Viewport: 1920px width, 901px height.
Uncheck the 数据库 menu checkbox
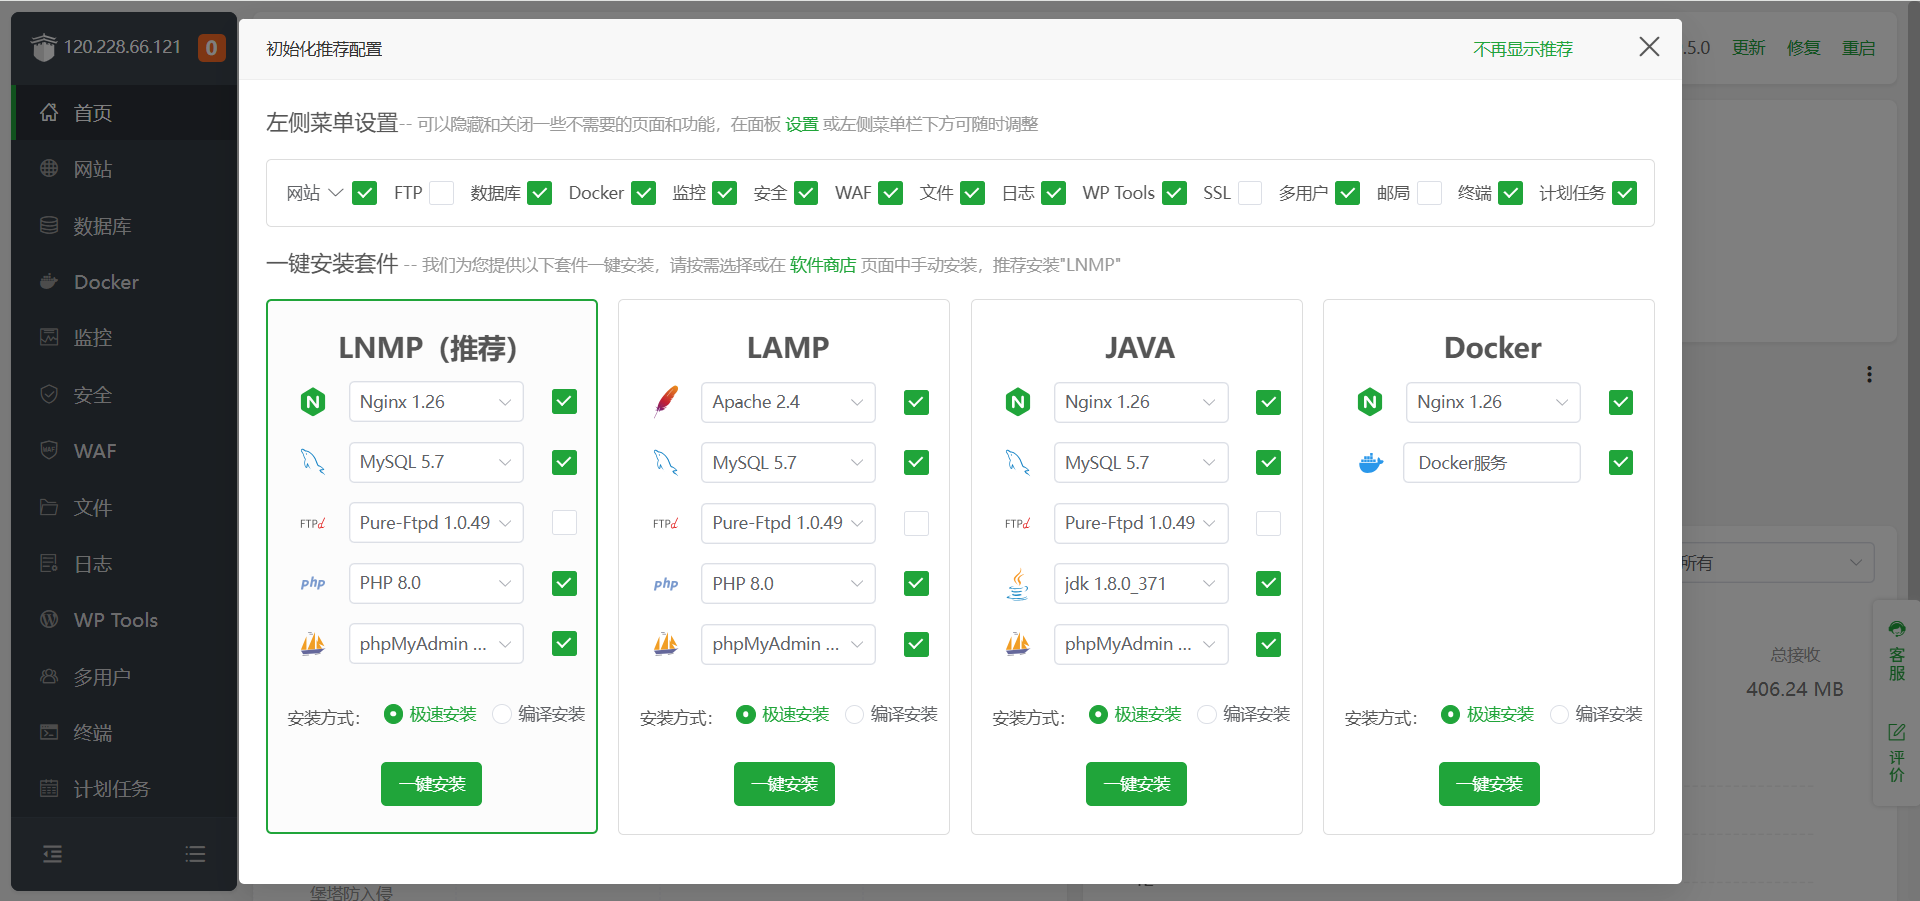point(540,193)
